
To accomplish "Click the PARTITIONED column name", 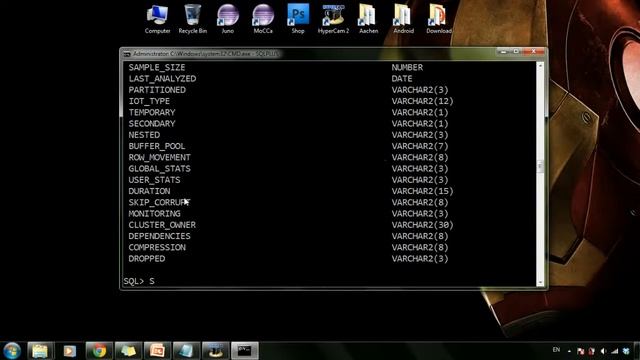I will [x=157, y=90].
